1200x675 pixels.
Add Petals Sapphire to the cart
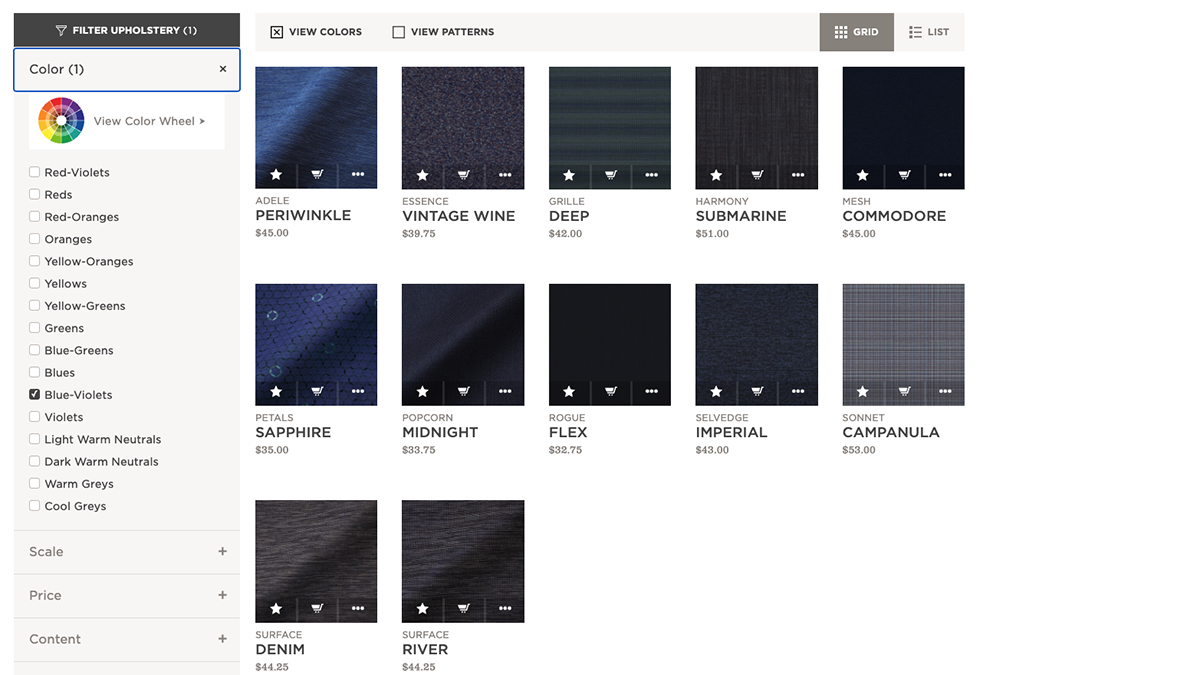pyautogui.click(x=317, y=392)
